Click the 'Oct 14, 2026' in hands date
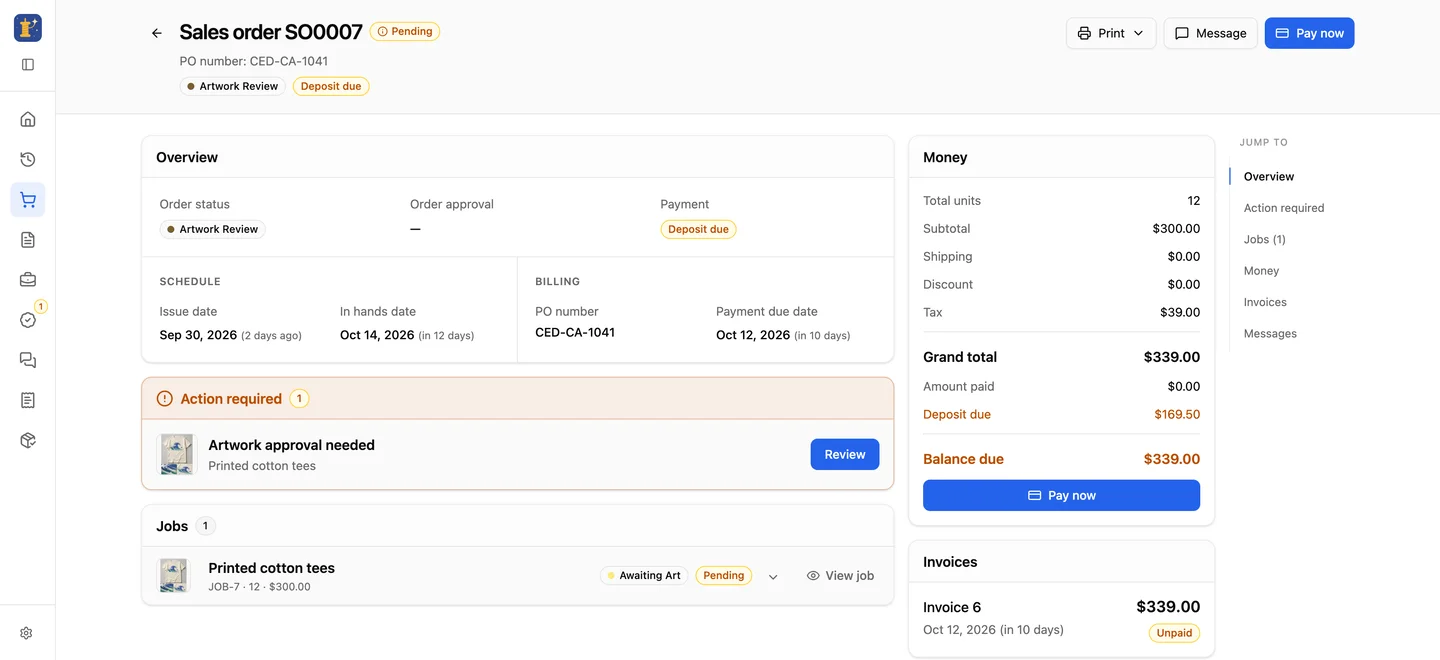The image size is (1440, 660). (377, 335)
